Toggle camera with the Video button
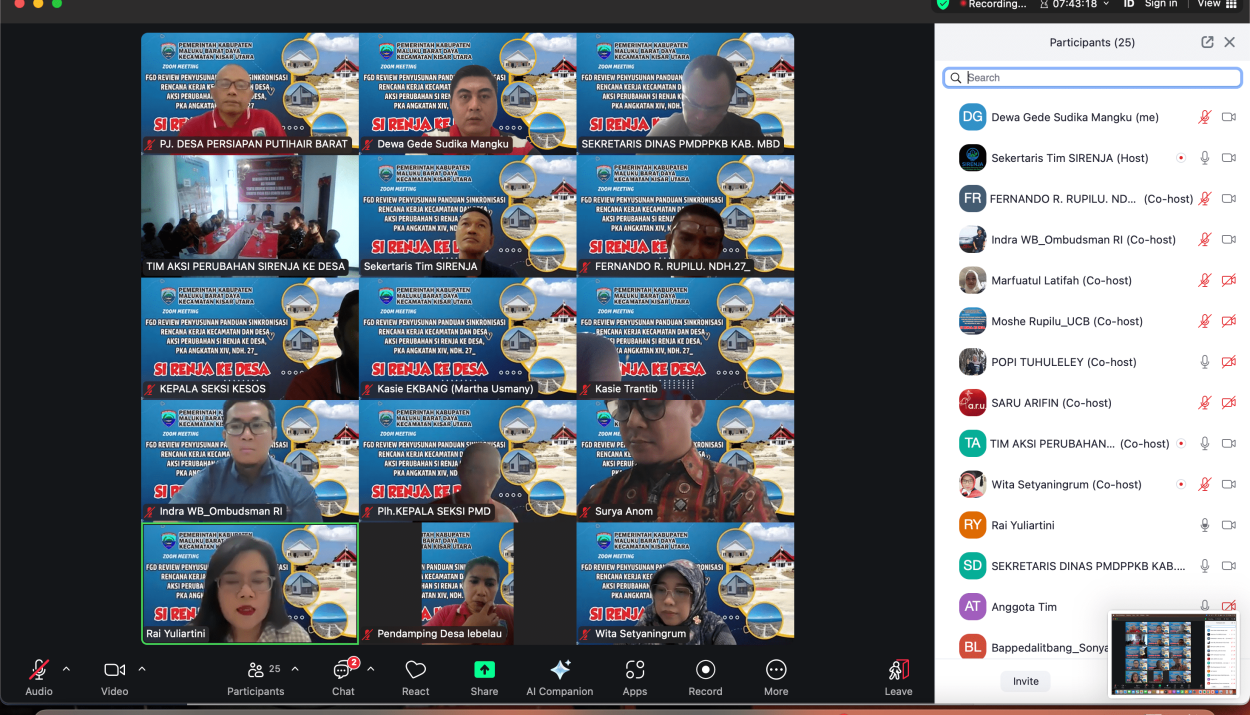 (x=115, y=670)
